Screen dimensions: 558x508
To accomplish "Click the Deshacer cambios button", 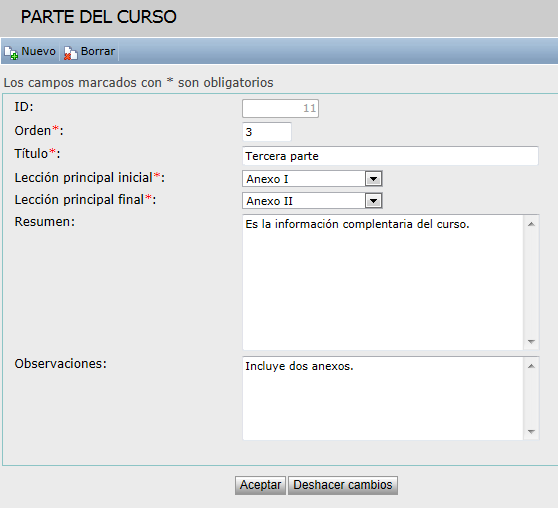I will click(x=343, y=485).
